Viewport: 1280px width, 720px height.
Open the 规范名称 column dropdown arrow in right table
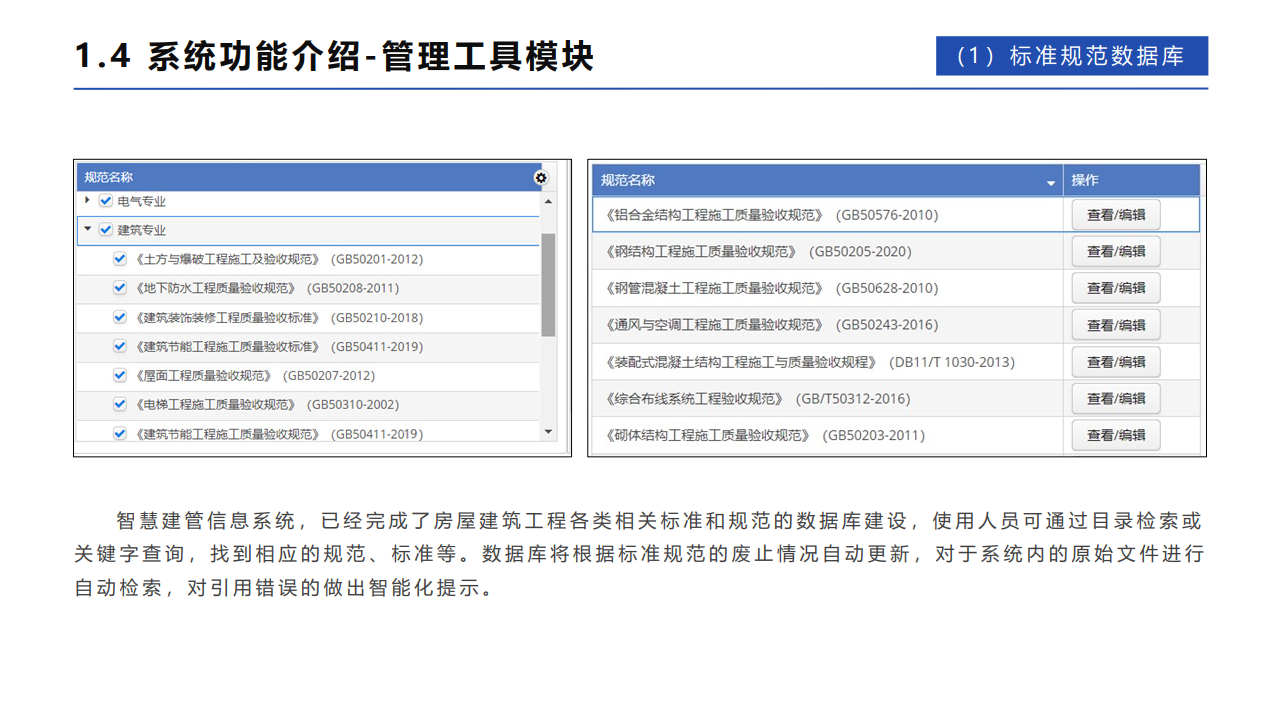pos(1050,183)
